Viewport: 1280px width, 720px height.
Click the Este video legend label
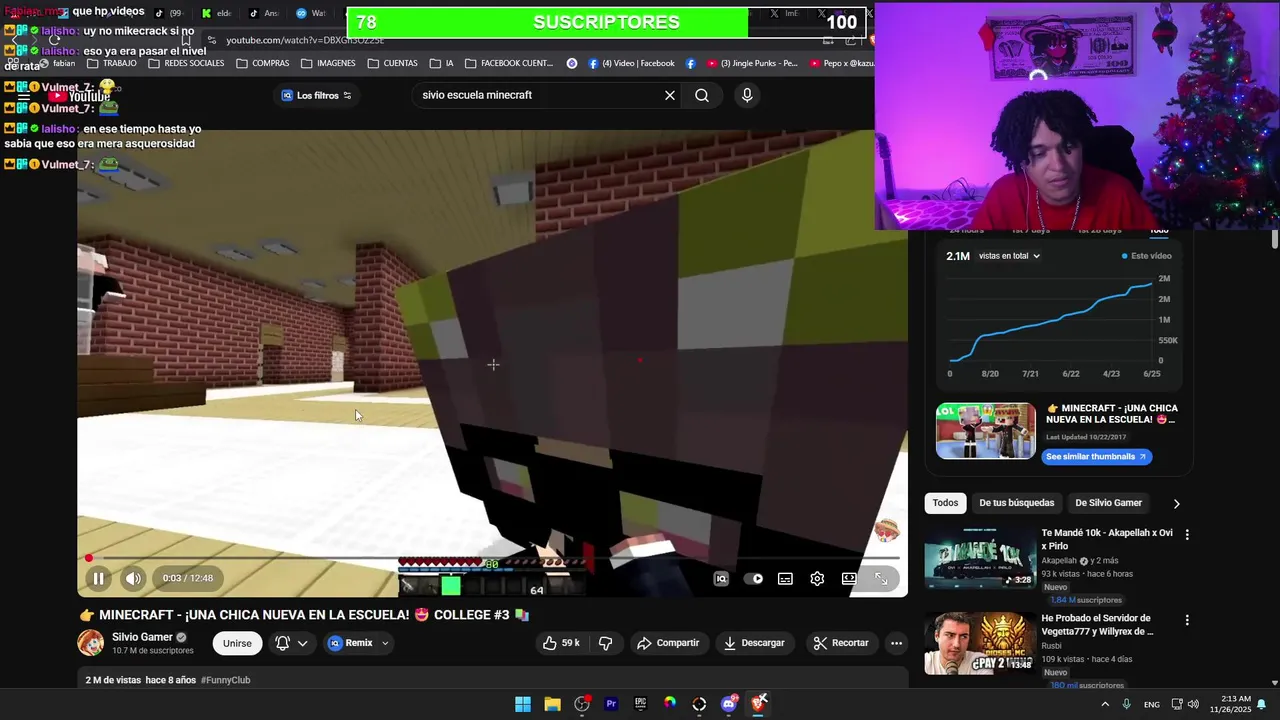pos(1146,256)
